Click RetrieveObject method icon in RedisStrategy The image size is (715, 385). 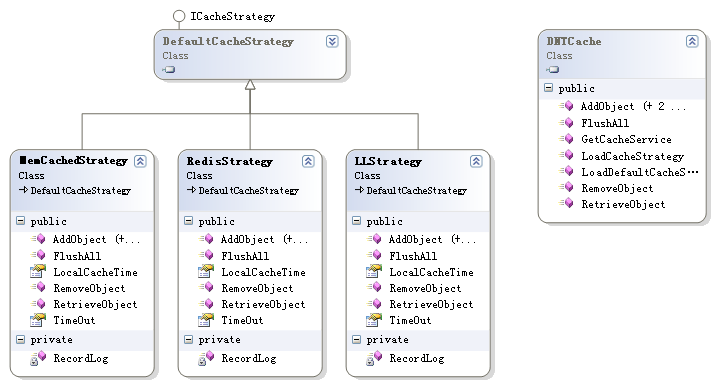click(x=207, y=303)
